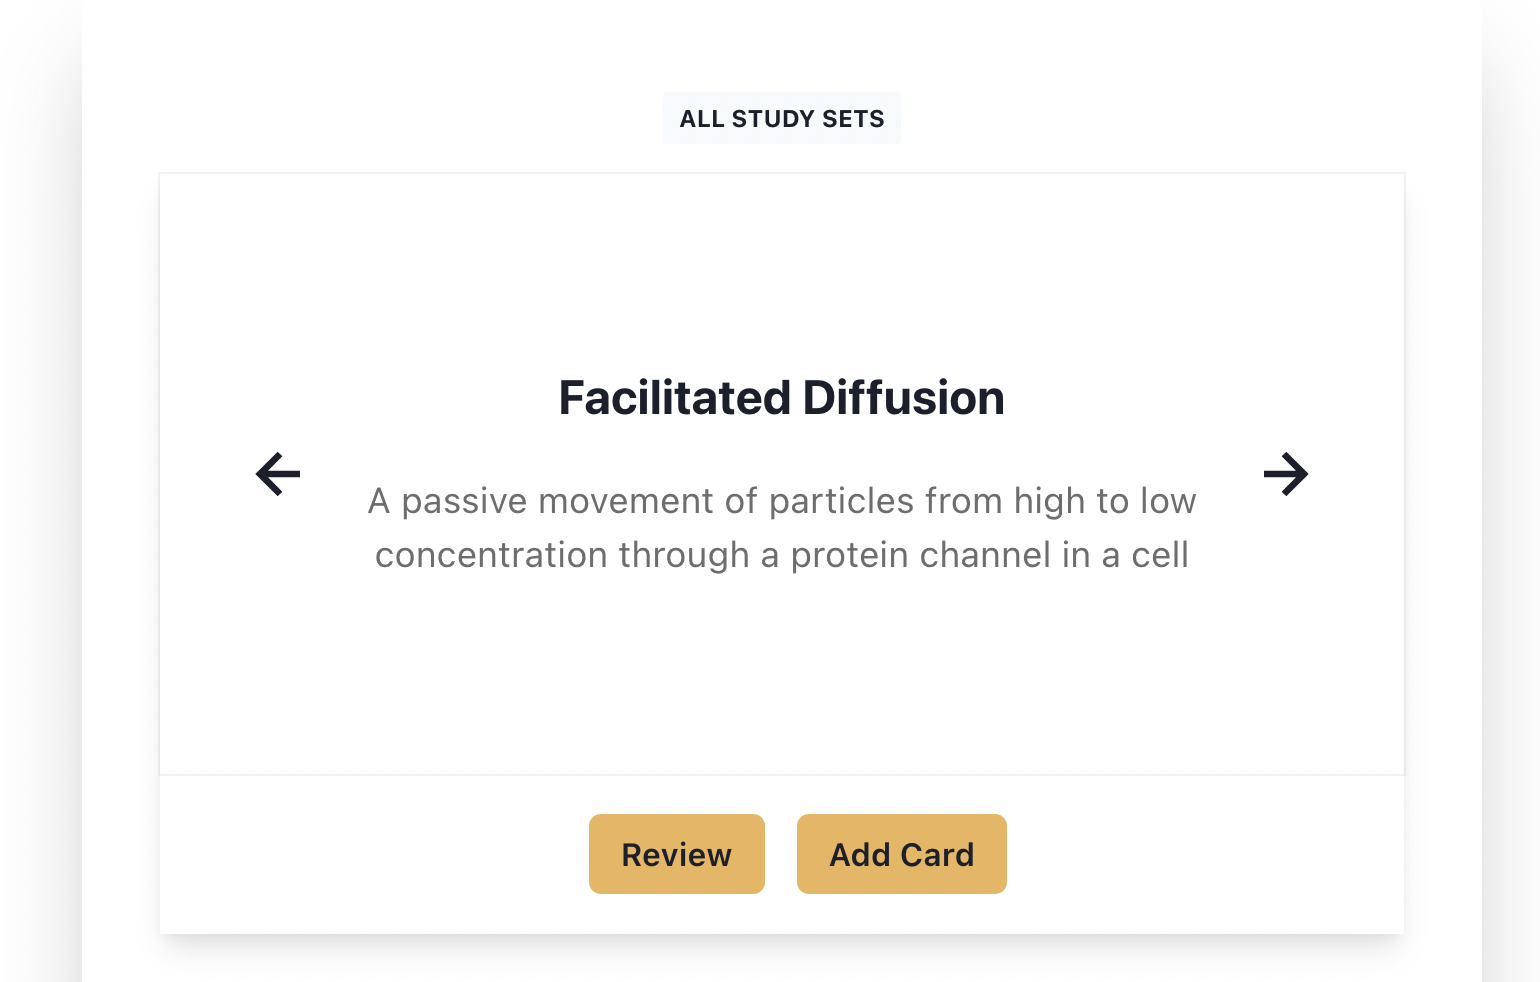Click the Facilitated Diffusion card title
This screenshot has height=982, width=1540.
click(x=781, y=398)
